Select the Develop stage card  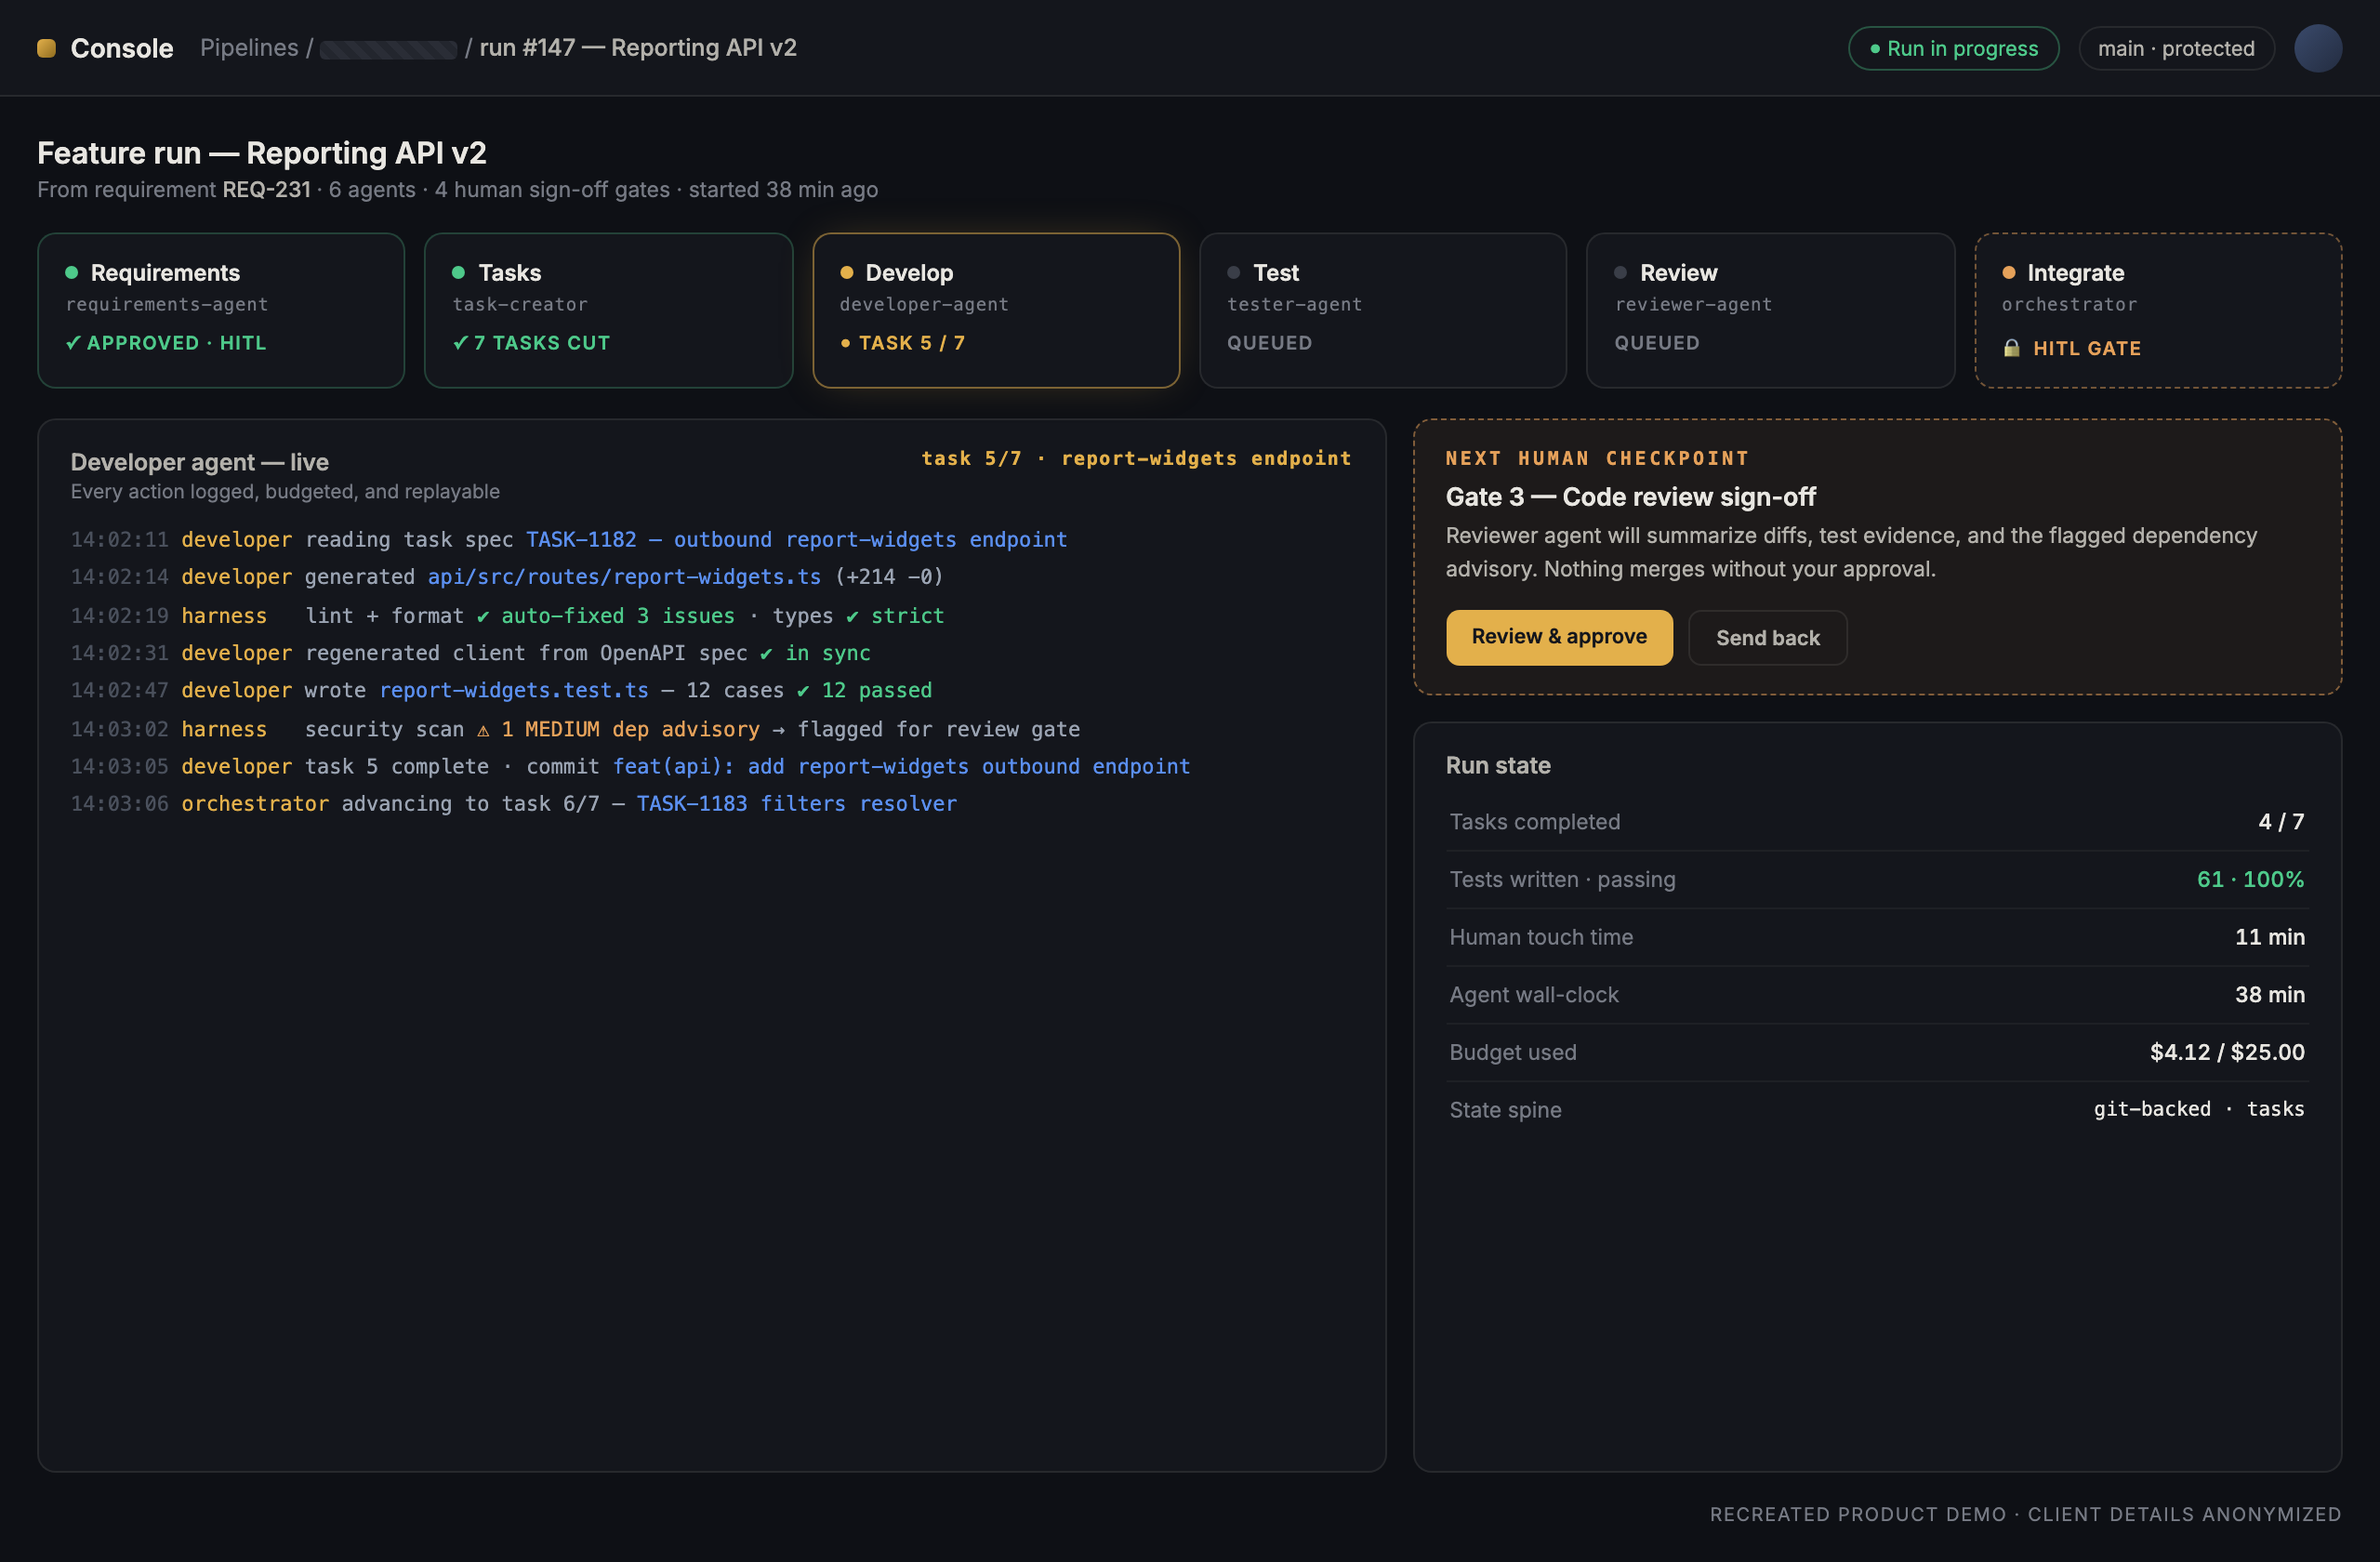pyautogui.click(x=996, y=310)
